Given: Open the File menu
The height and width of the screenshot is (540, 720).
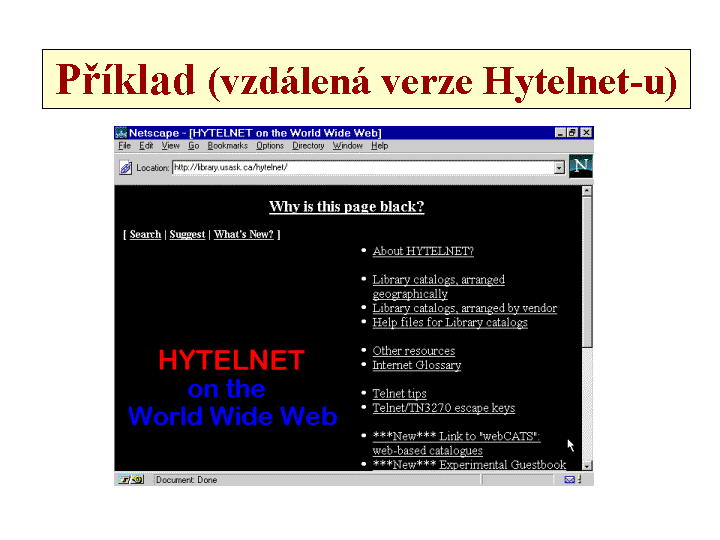Looking at the screenshot, I should (124, 146).
